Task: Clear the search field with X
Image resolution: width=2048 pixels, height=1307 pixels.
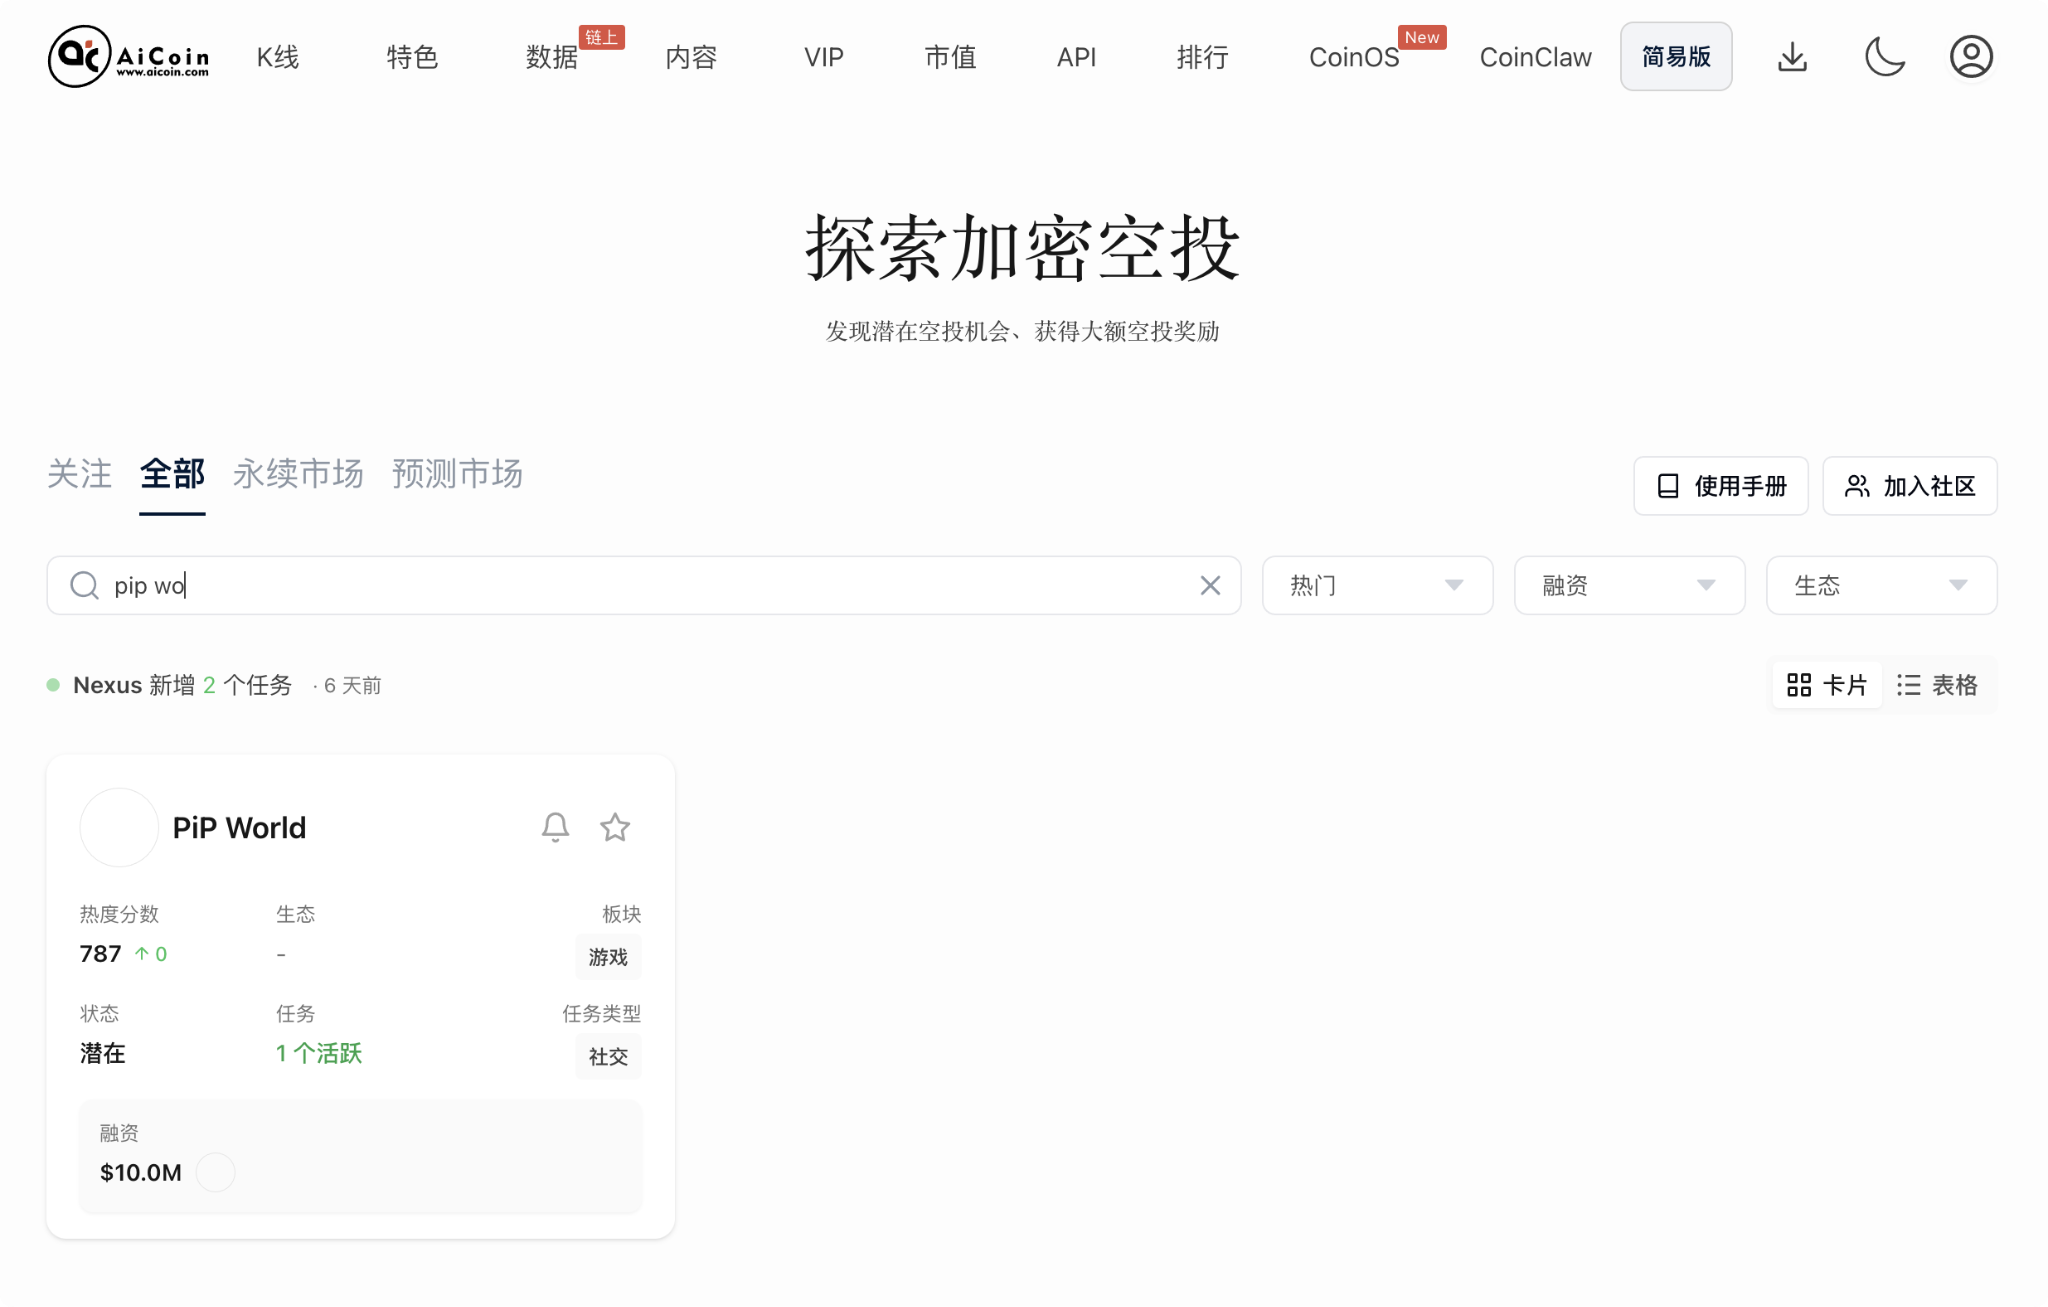Action: point(1210,585)
